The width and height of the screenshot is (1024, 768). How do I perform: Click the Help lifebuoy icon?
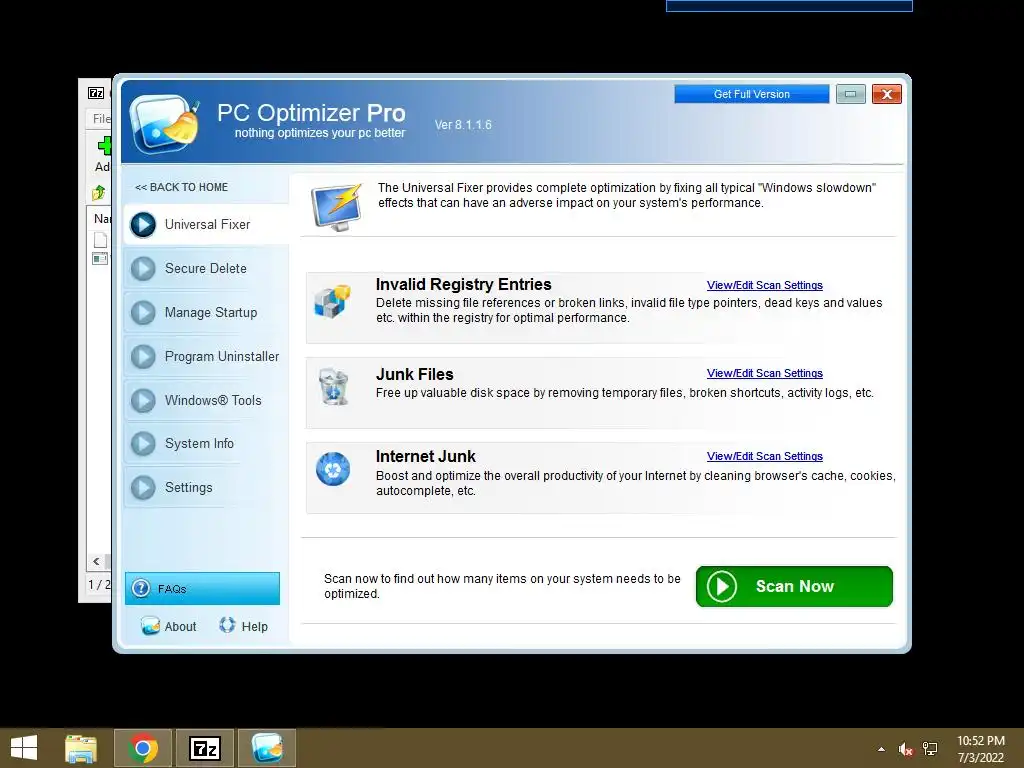coord(227,626)
